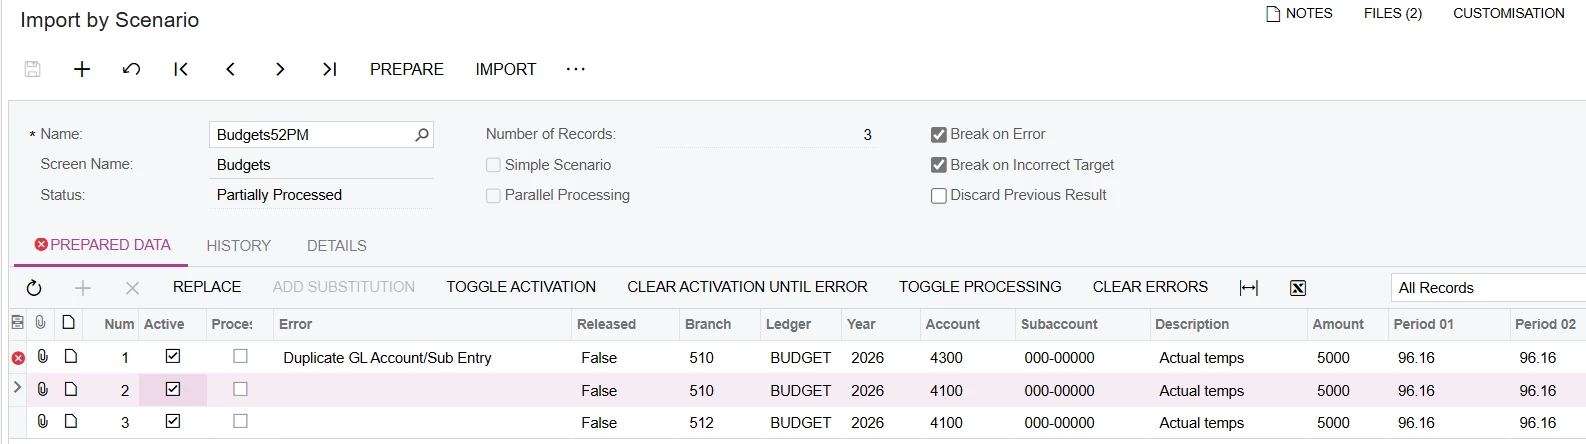The image size is (1586, 444).
Task: Toggle Active checkbox for row 2
Action: coord(173,389)
